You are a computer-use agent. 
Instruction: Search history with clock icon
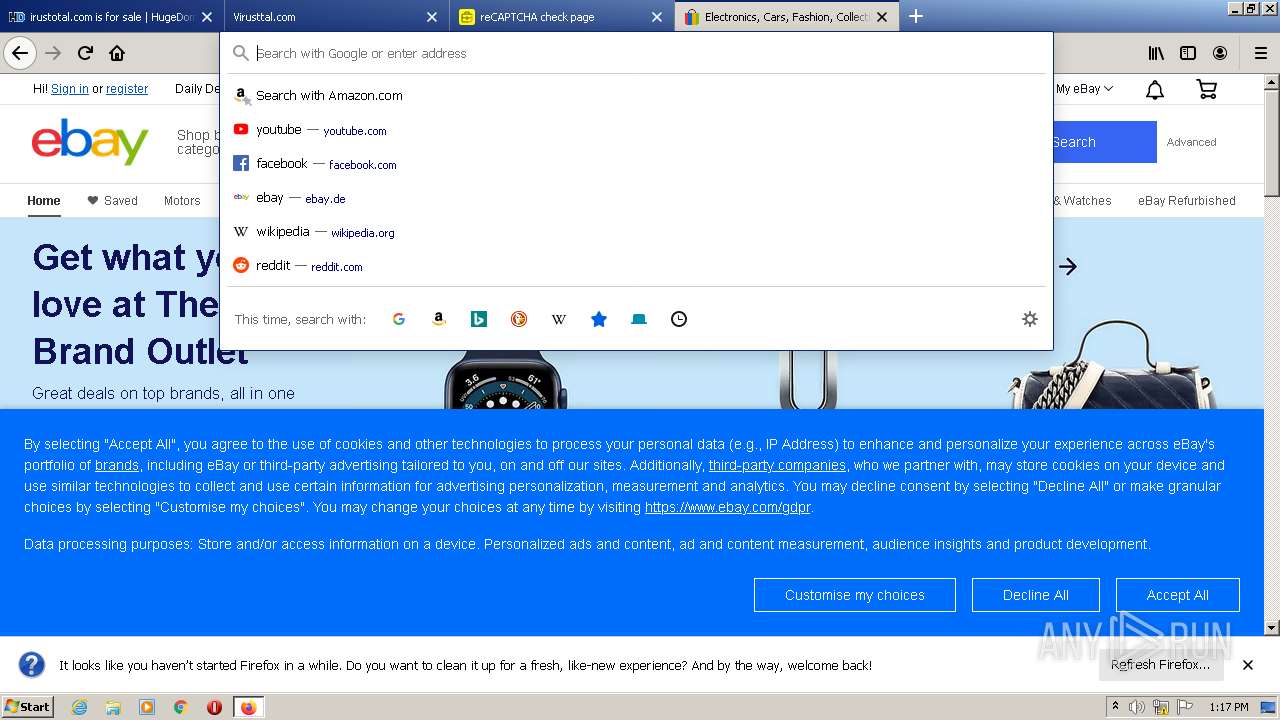pyautogui.click(x=678, y=319)
